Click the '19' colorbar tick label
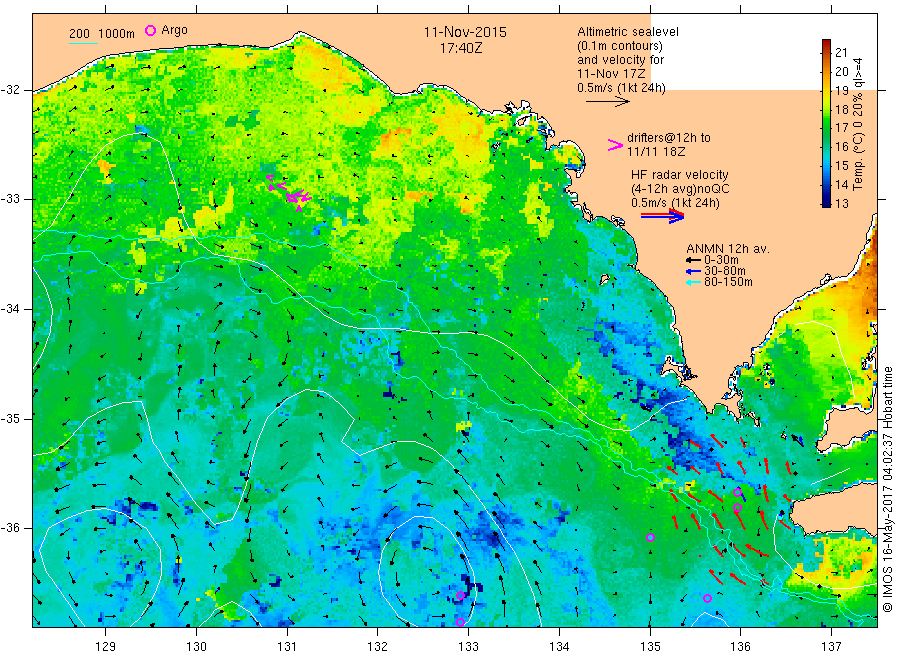 pyautogui.click(x=841, y=91)
